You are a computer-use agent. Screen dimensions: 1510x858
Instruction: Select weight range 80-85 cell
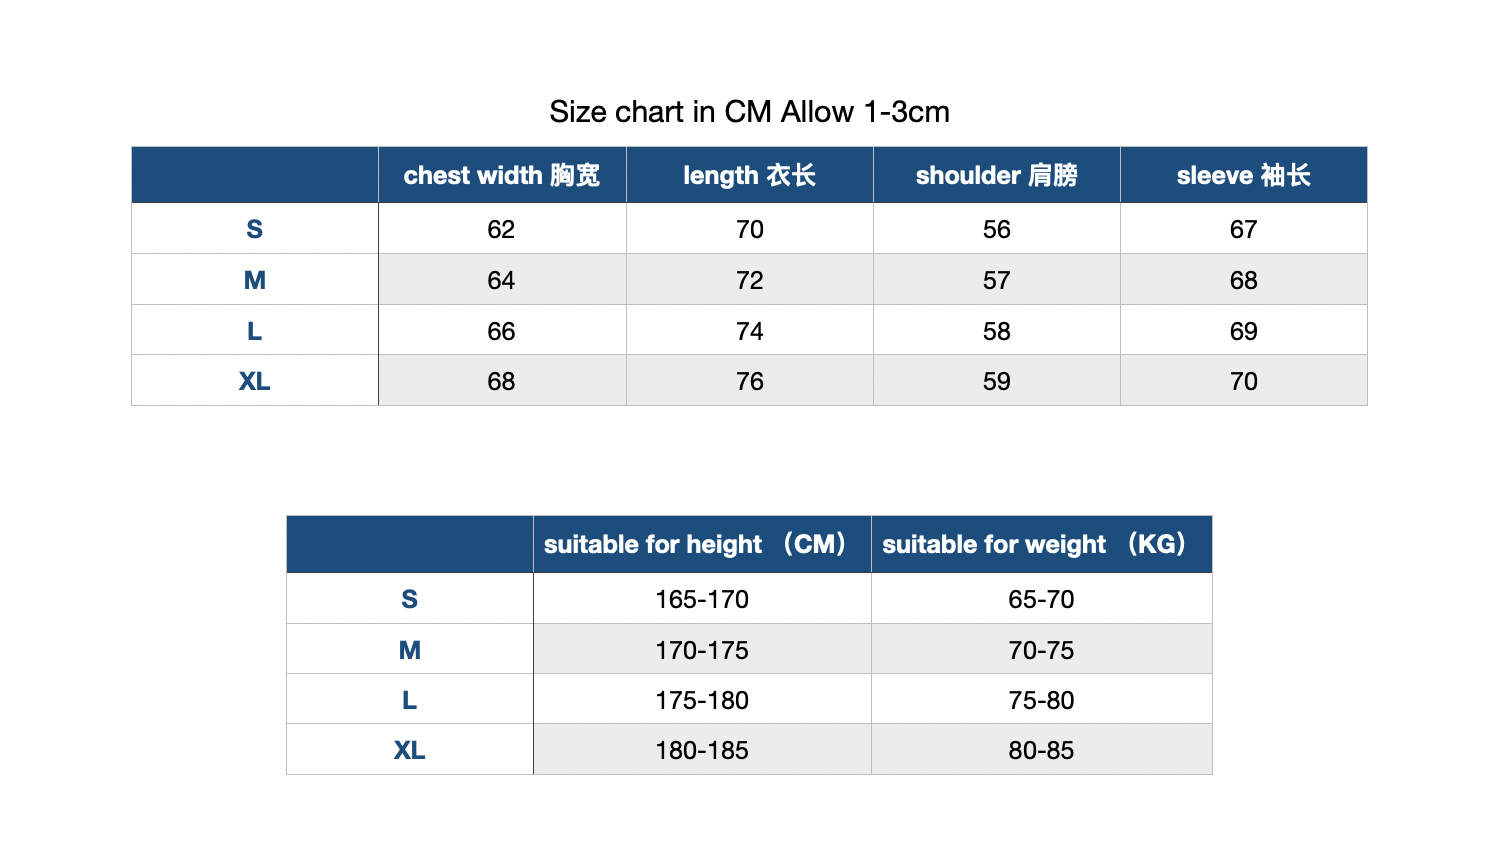pyautogui.click(x=1042, y=750)
